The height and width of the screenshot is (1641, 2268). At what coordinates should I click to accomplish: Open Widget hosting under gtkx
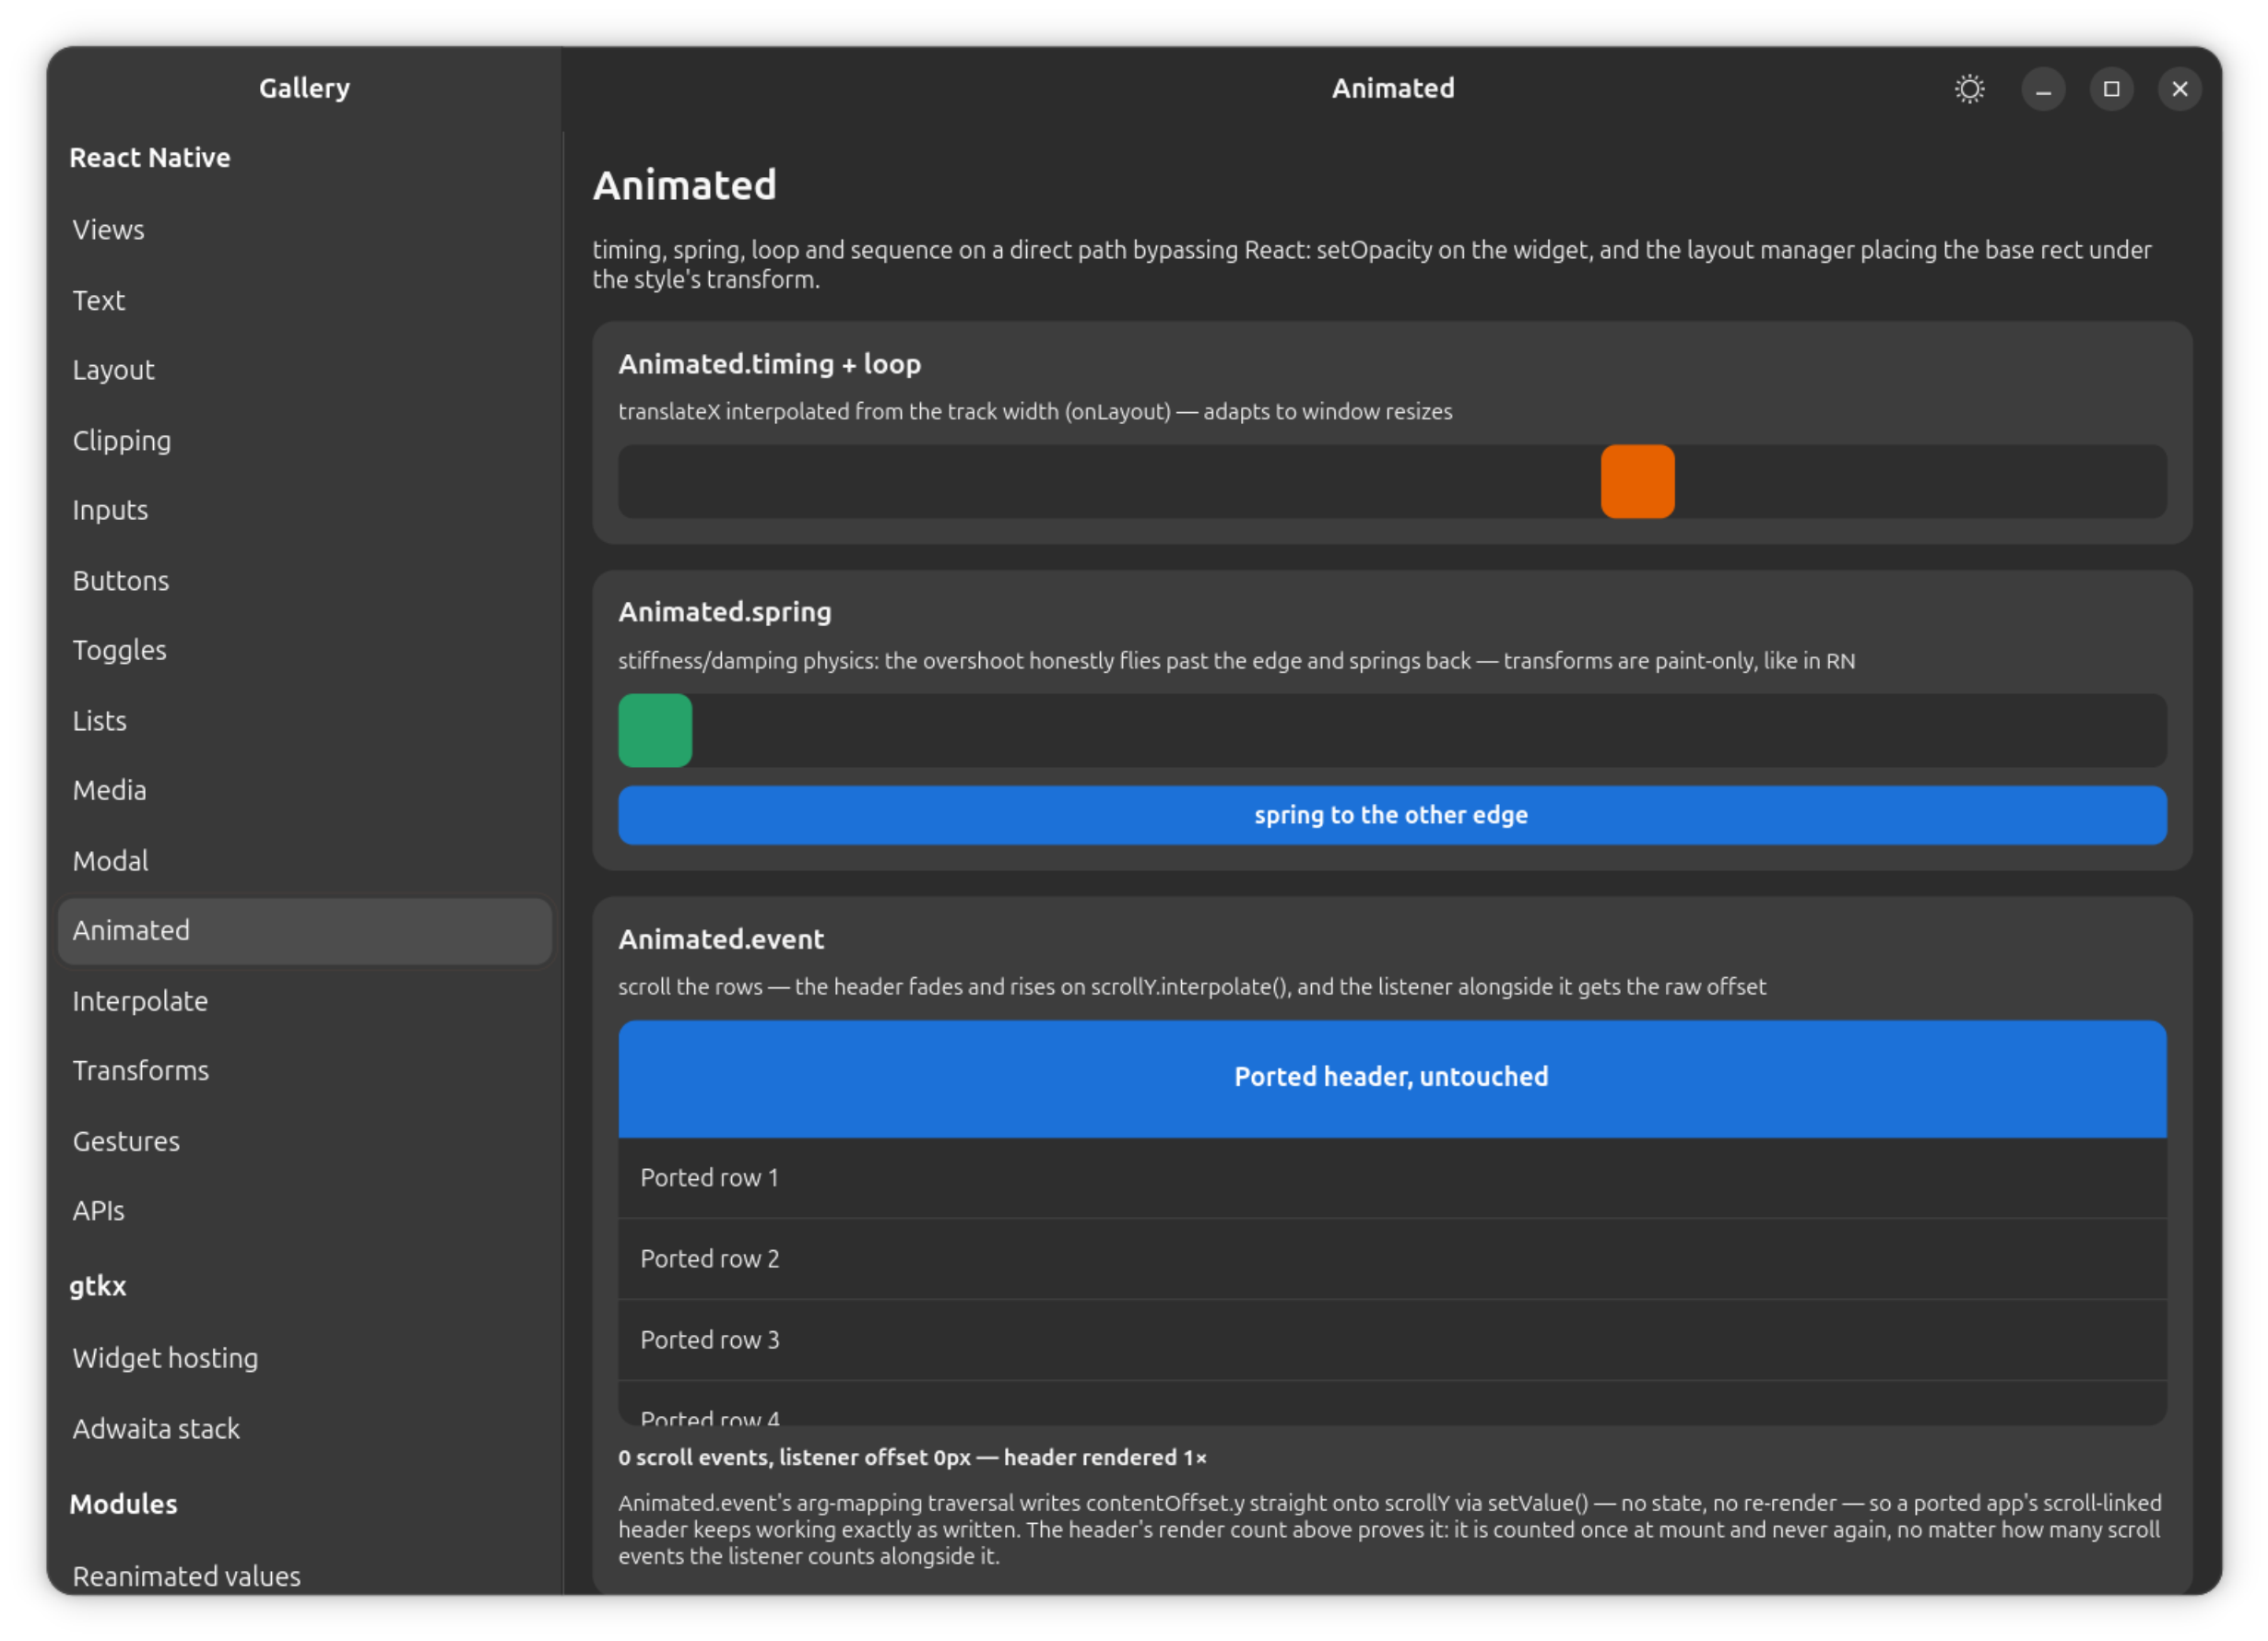tap(305, 1358)
